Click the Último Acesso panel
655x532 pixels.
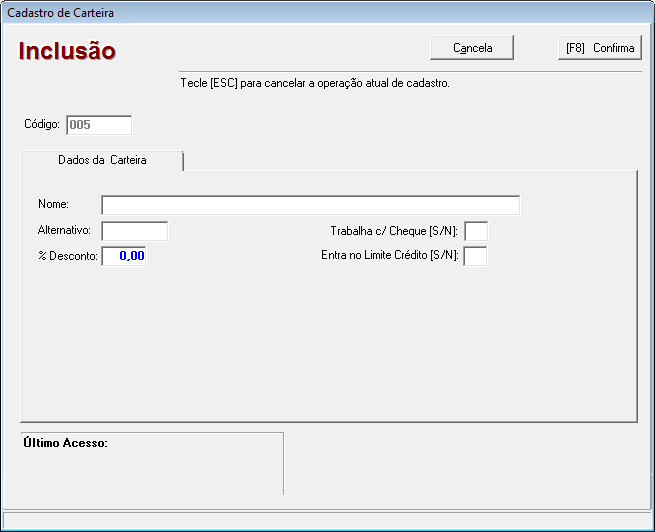152,463
